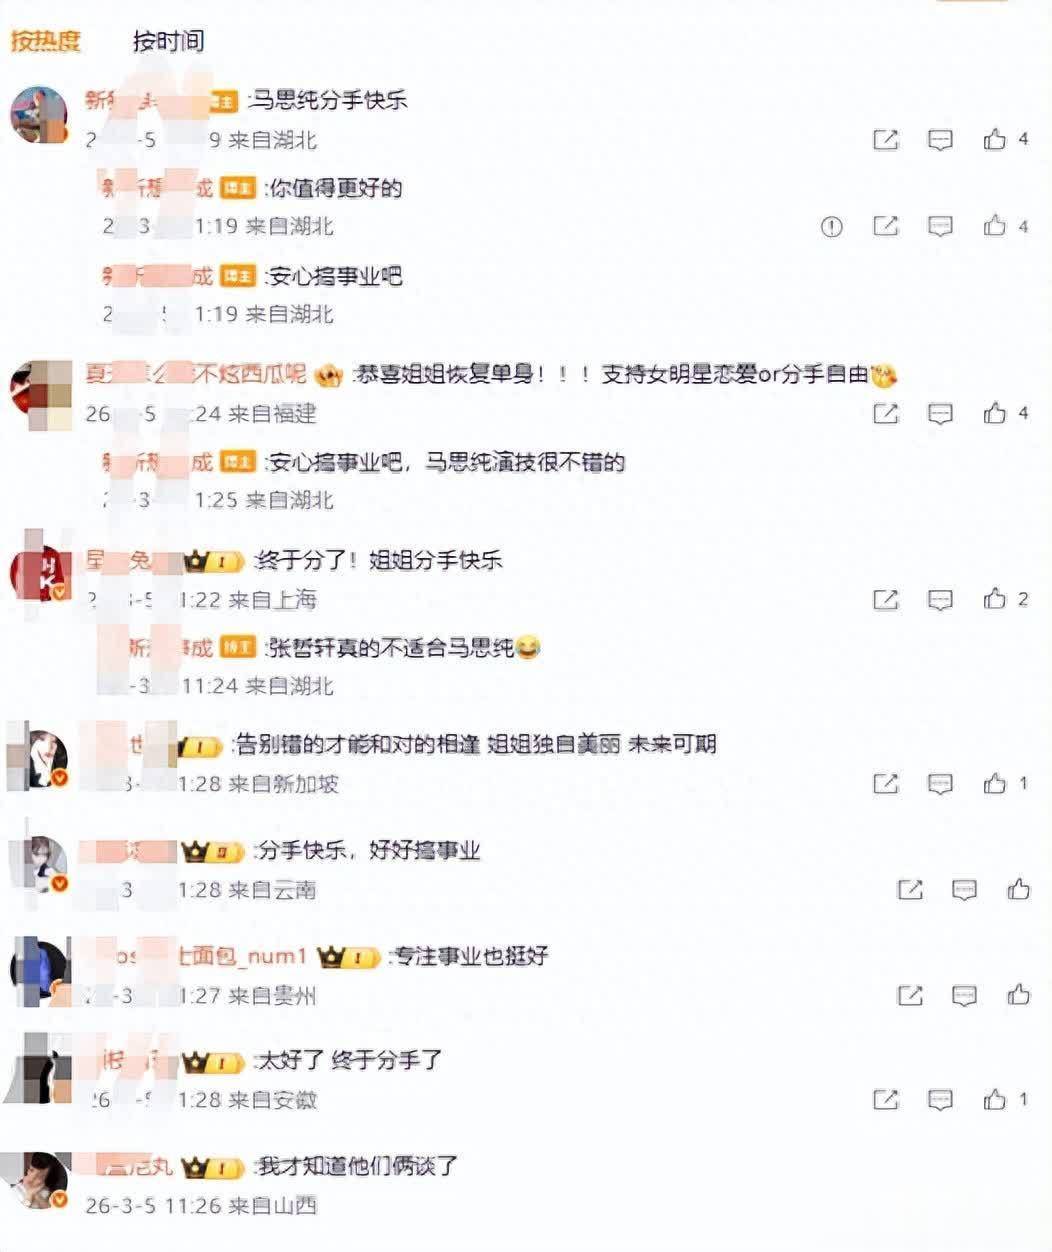This screenshot has height=1252, width=1052.
Task: Share the 马思纯分手快乐 comment
Action: click(x=886, y=139)
